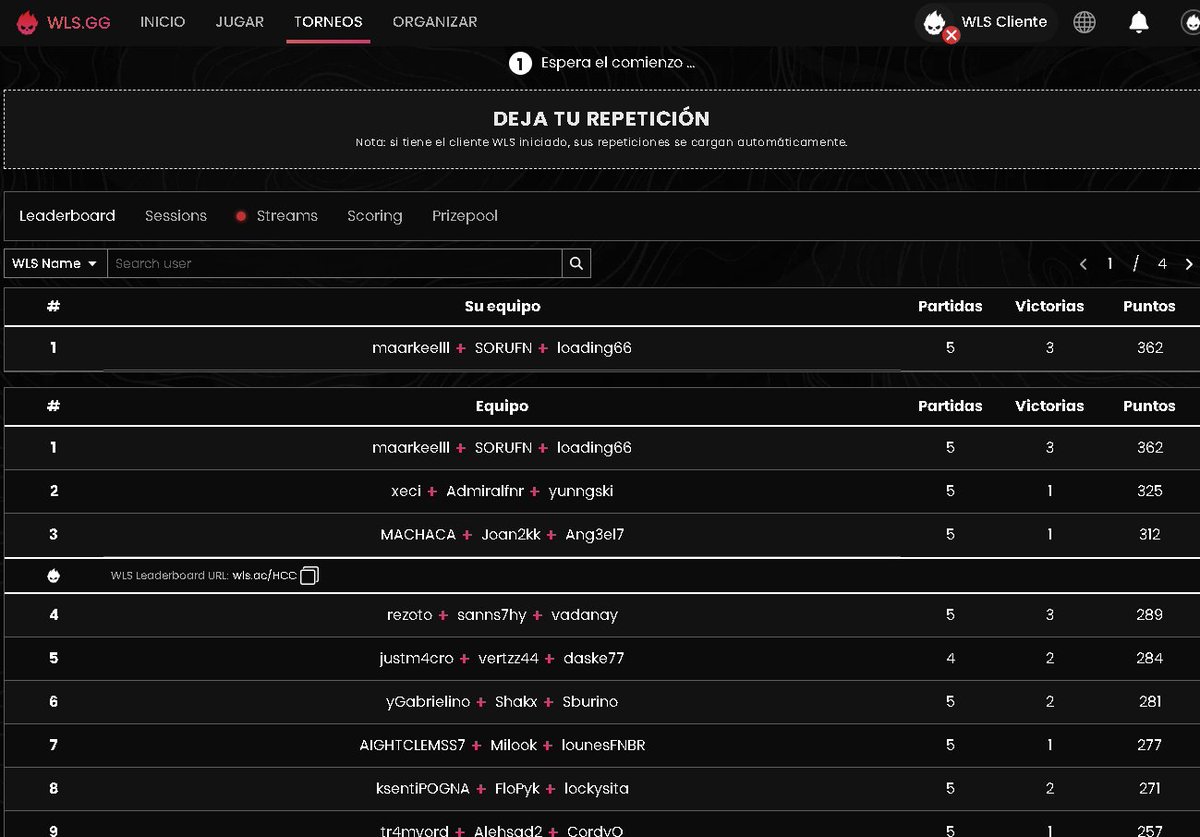Click player MACHACA
This screenshot has height=837, width=1200.
(x=418, y=535)
